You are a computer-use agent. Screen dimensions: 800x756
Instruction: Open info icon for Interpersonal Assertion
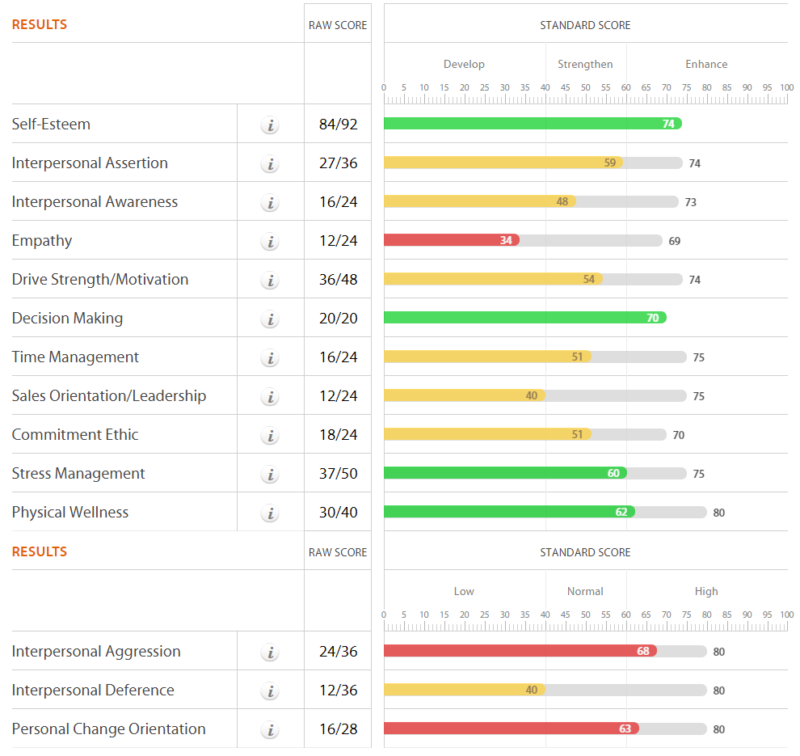pos(270,164)
